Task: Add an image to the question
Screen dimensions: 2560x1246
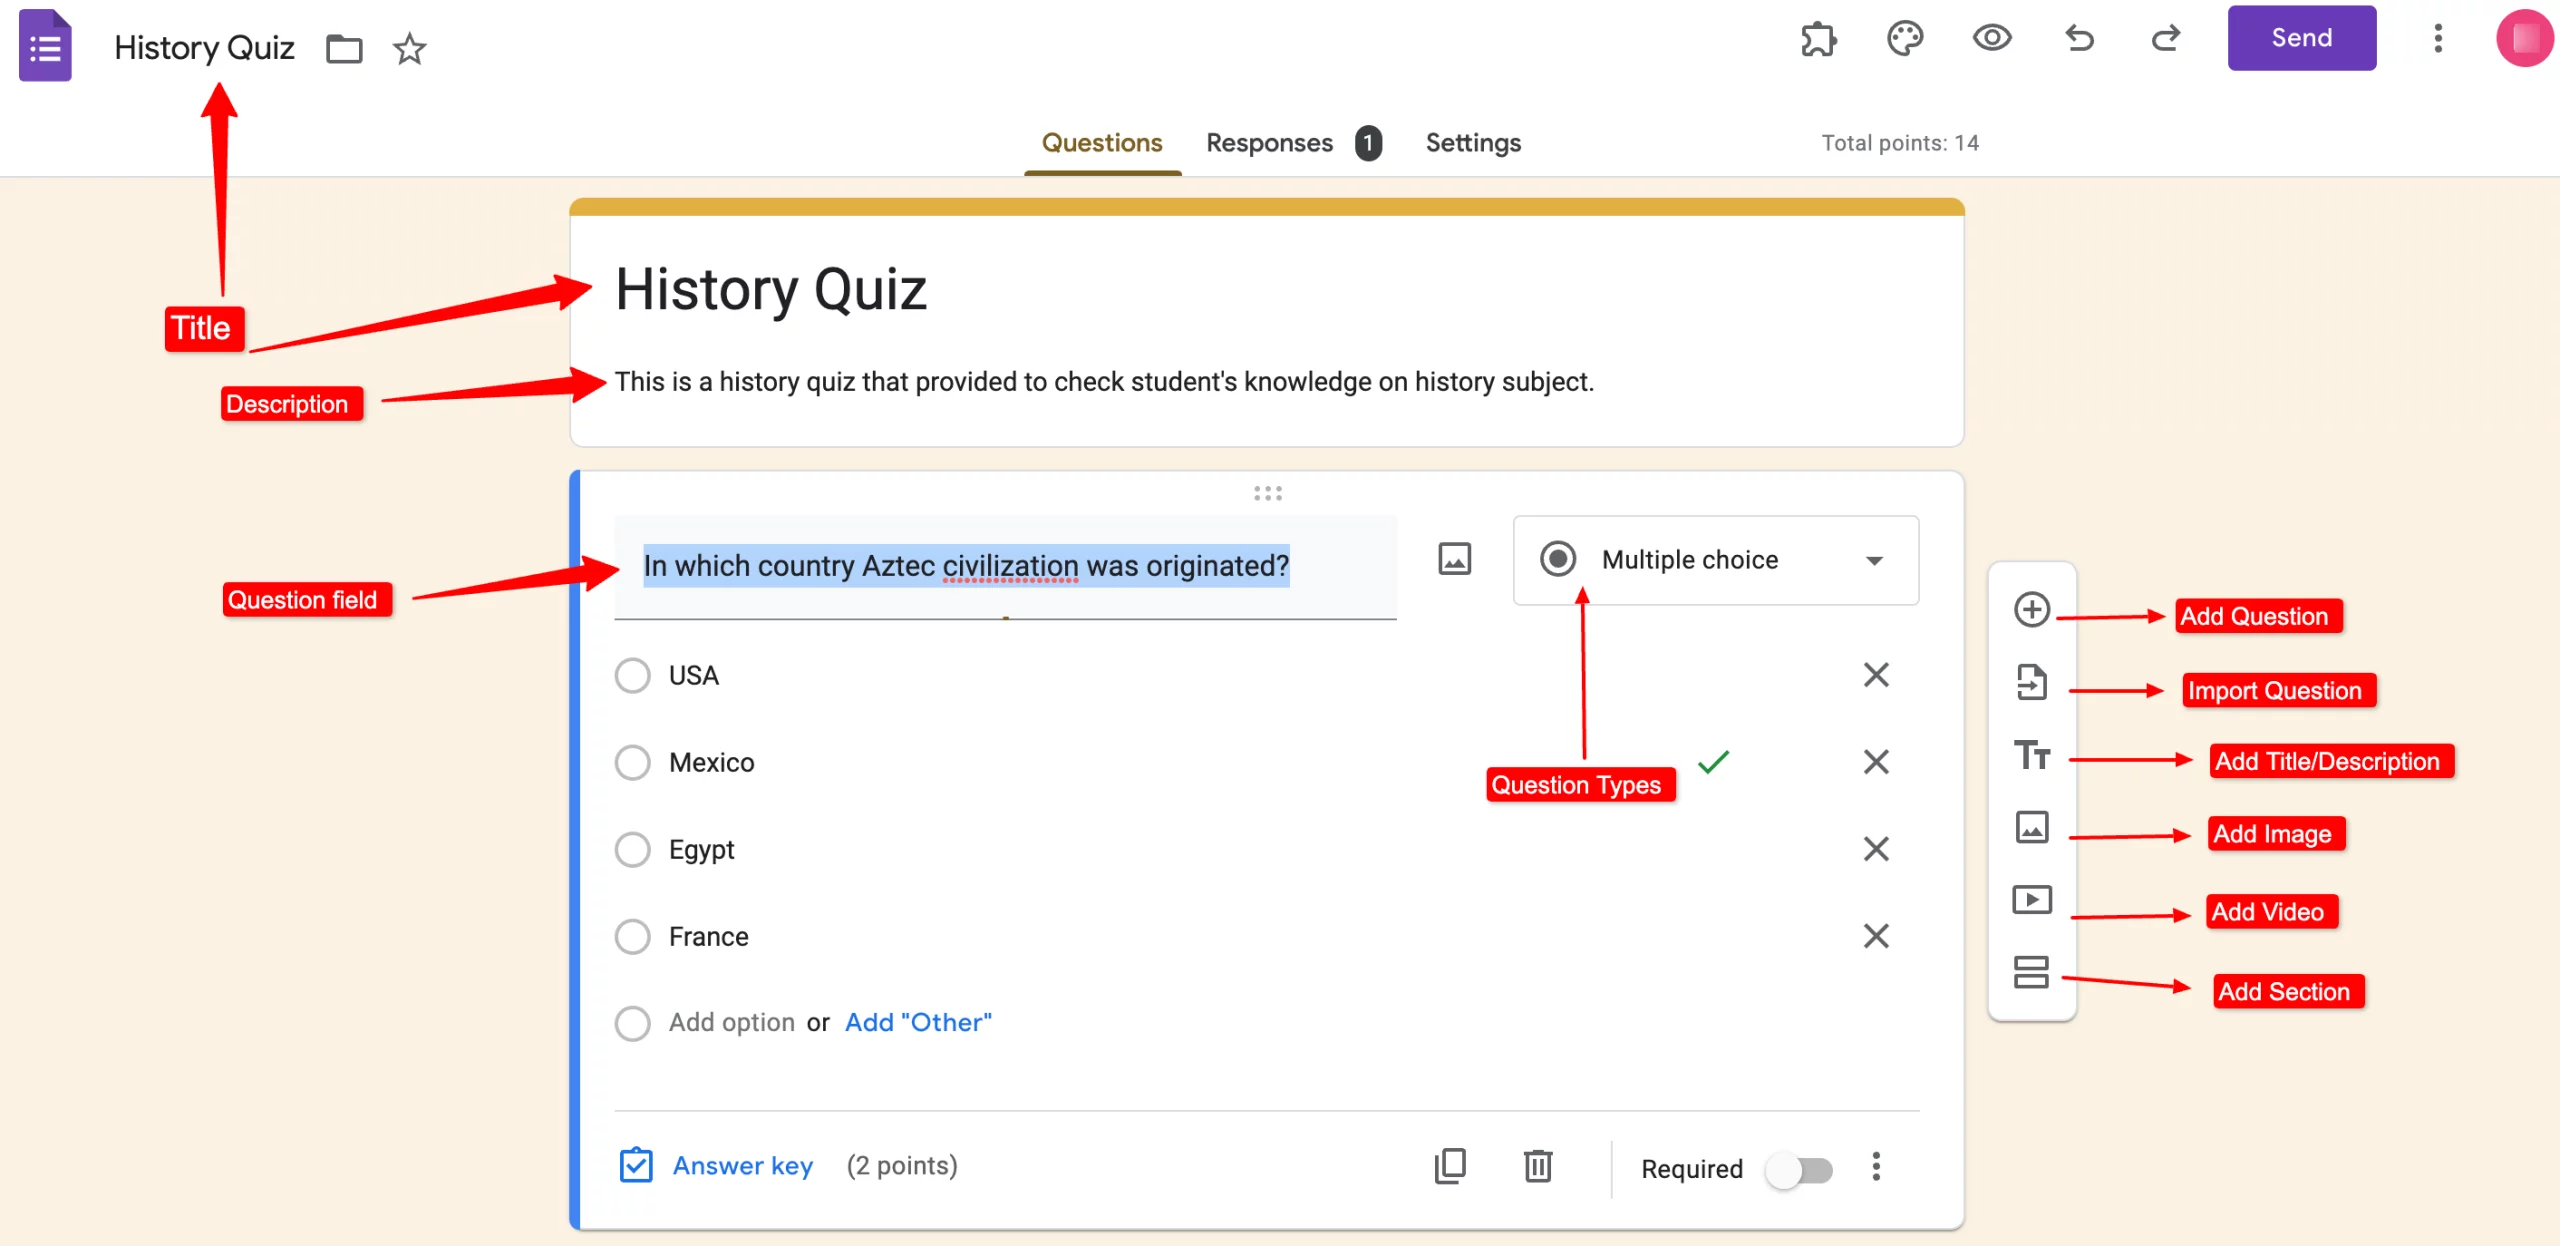Action: tap(1455, 559)
